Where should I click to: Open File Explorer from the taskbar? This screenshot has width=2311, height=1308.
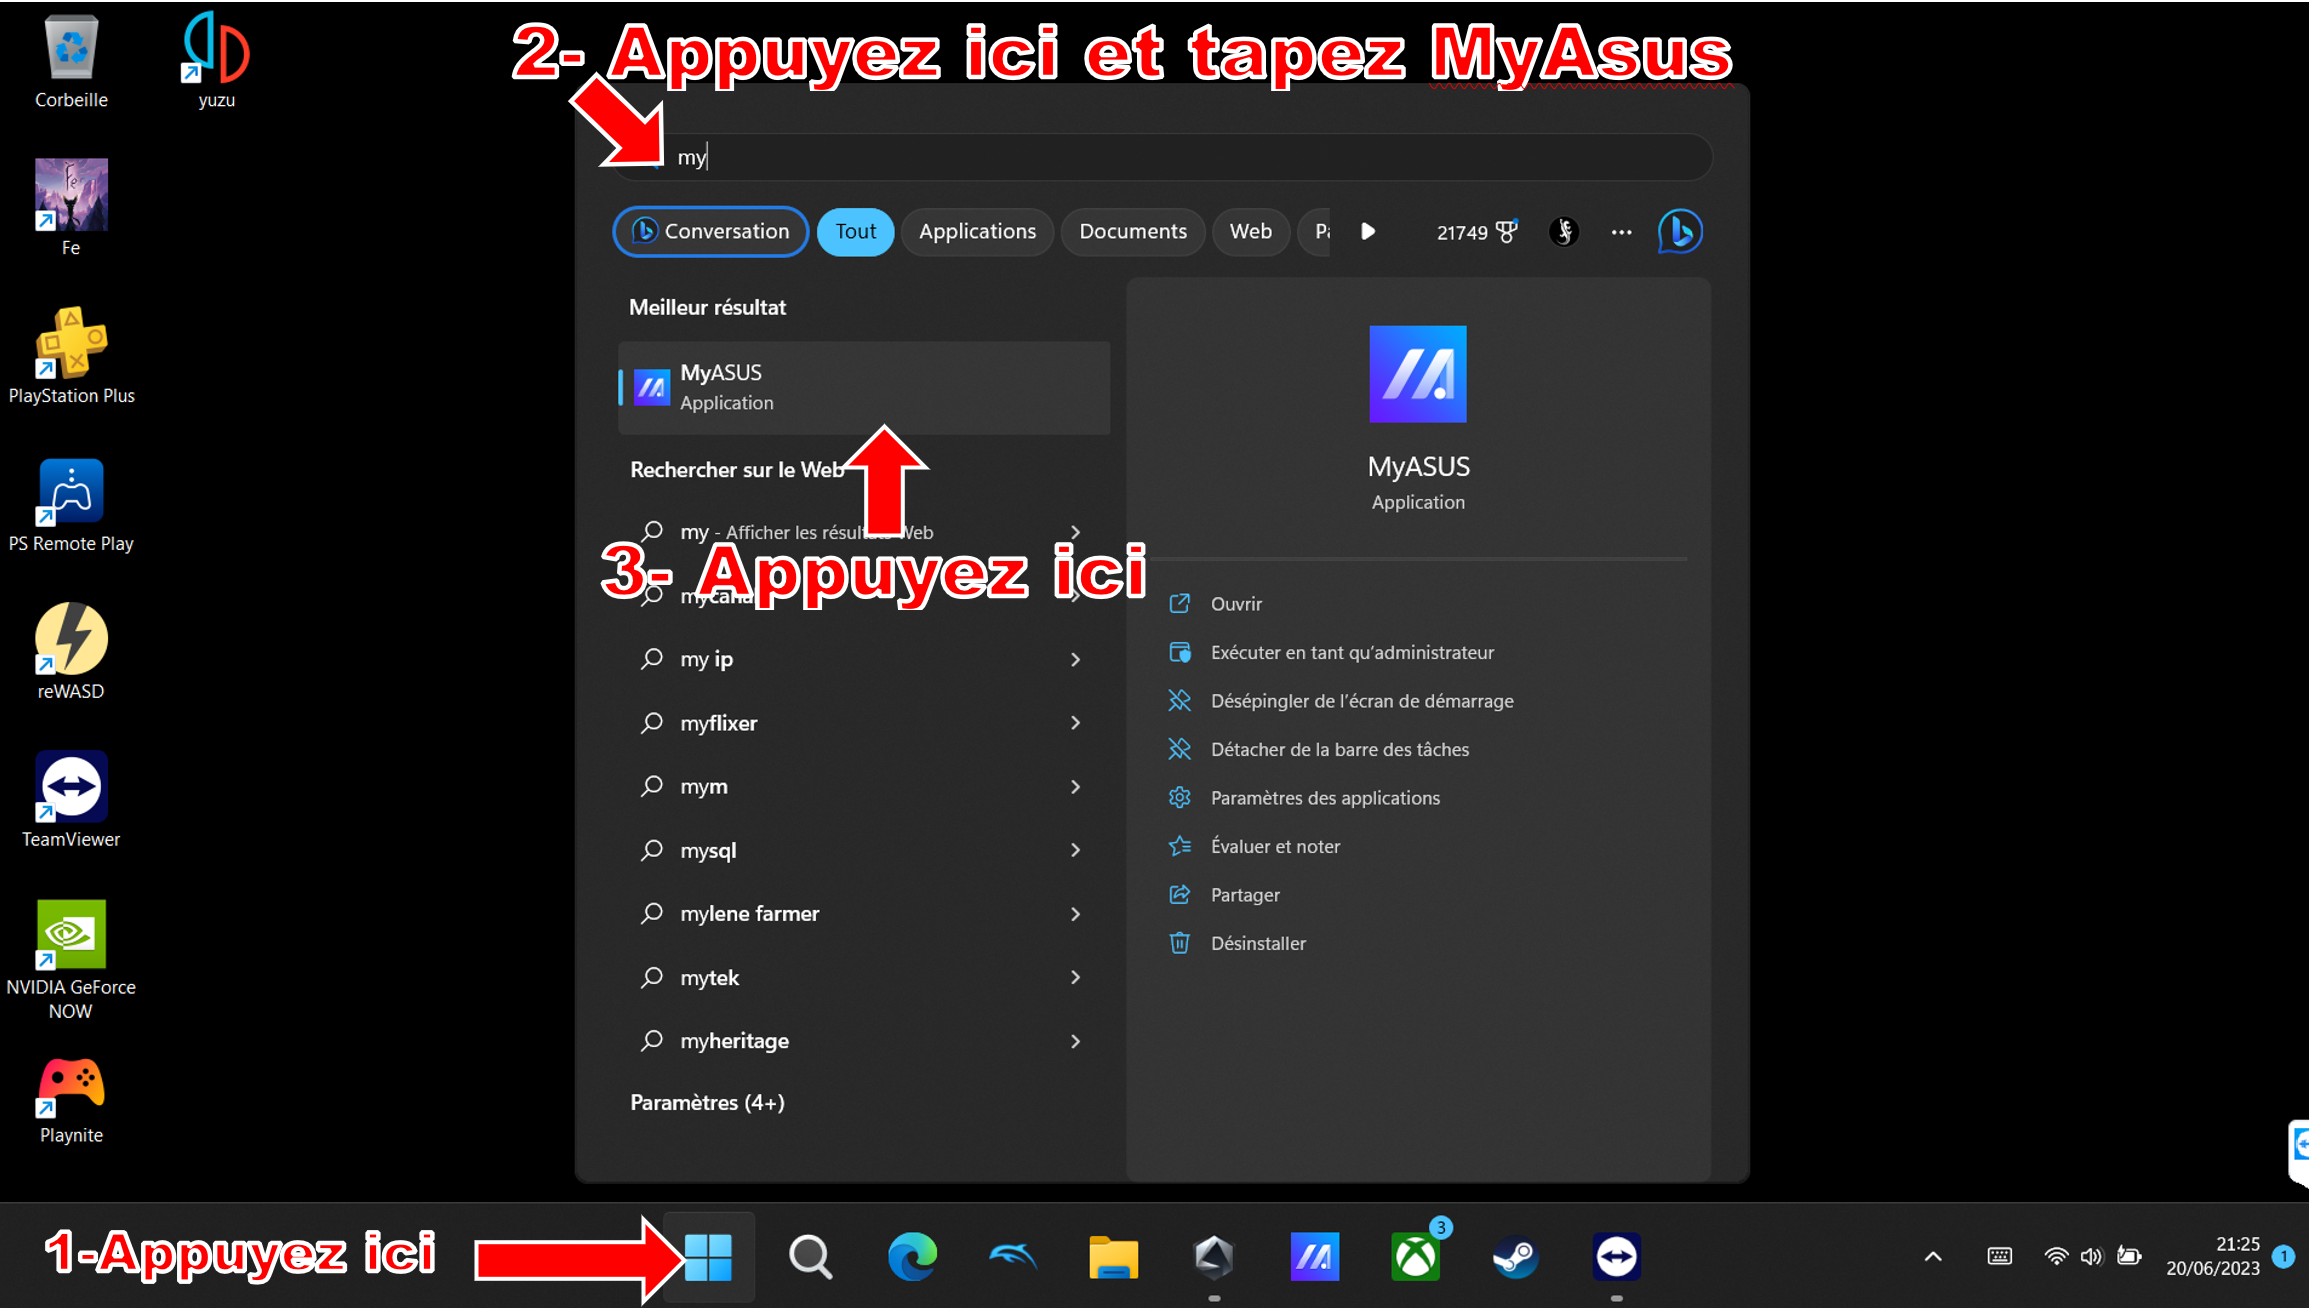1113,1256
